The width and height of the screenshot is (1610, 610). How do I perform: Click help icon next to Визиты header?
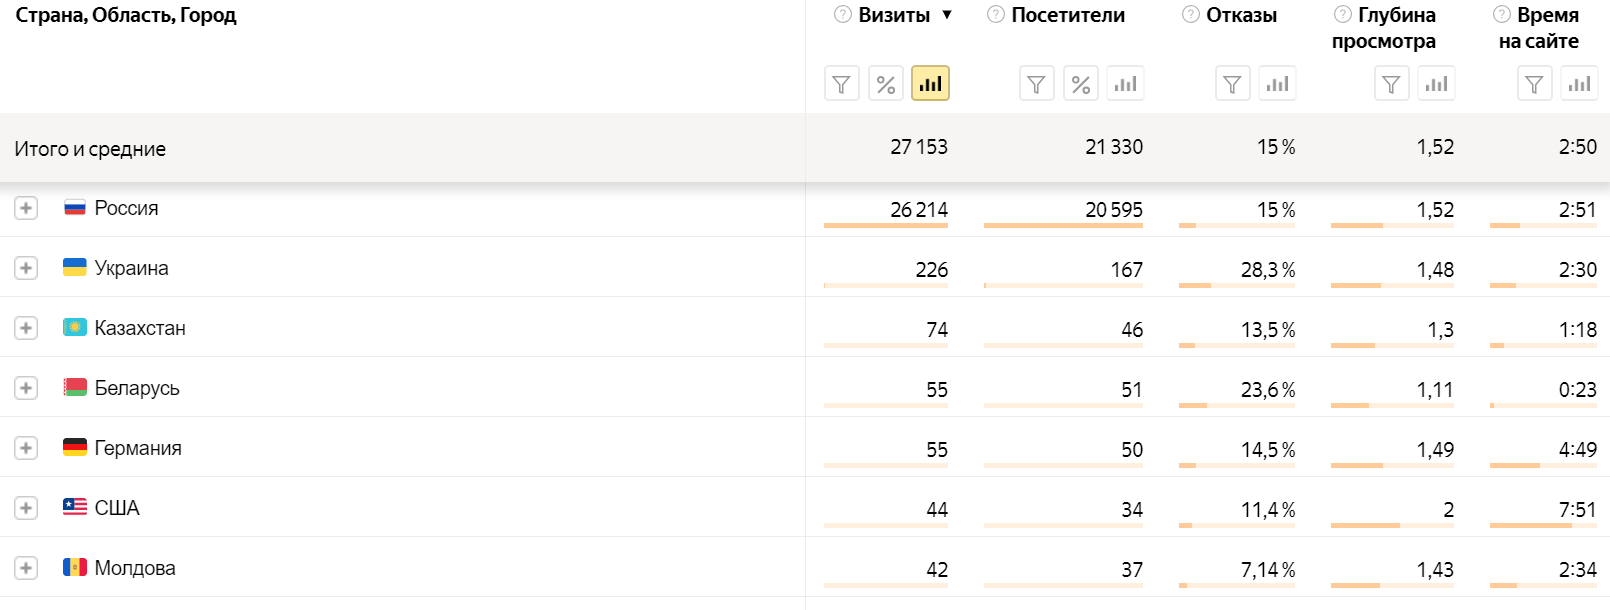click(x=843, y=15)
